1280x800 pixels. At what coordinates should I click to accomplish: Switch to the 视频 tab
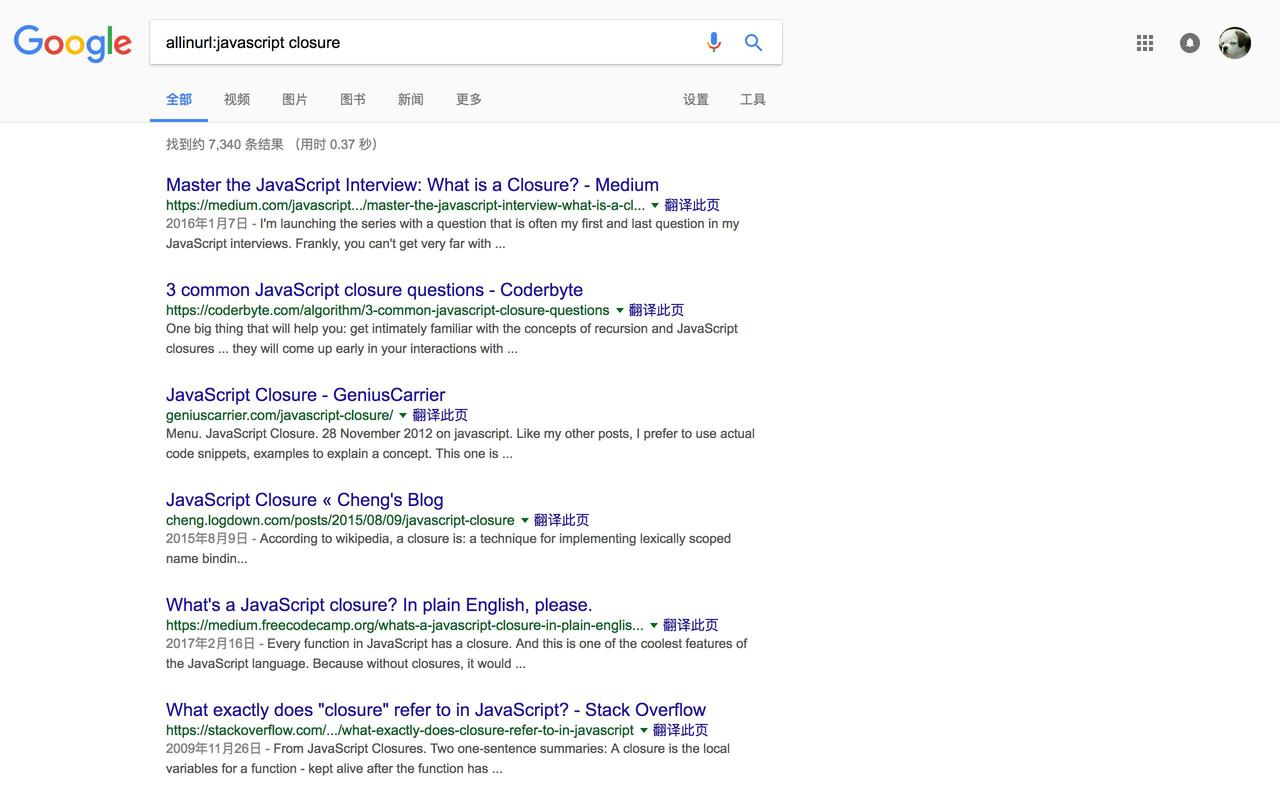point(237,99)
